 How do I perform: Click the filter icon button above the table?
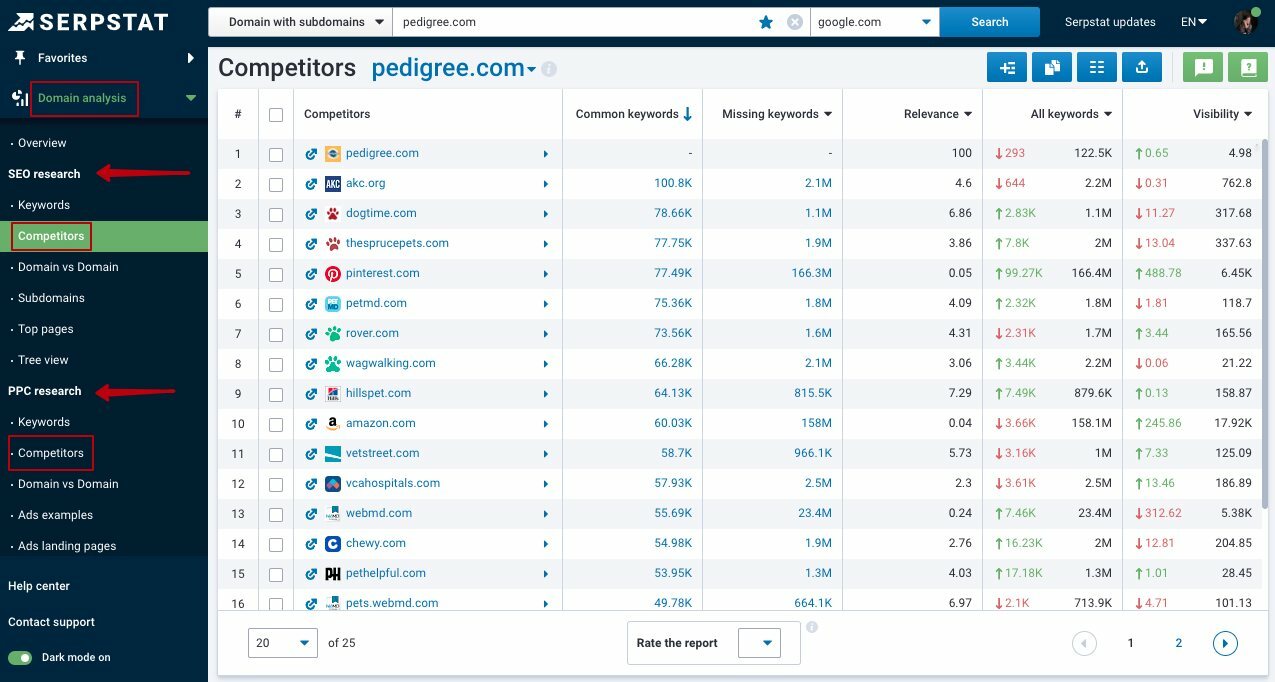[x=1007, y=67]
